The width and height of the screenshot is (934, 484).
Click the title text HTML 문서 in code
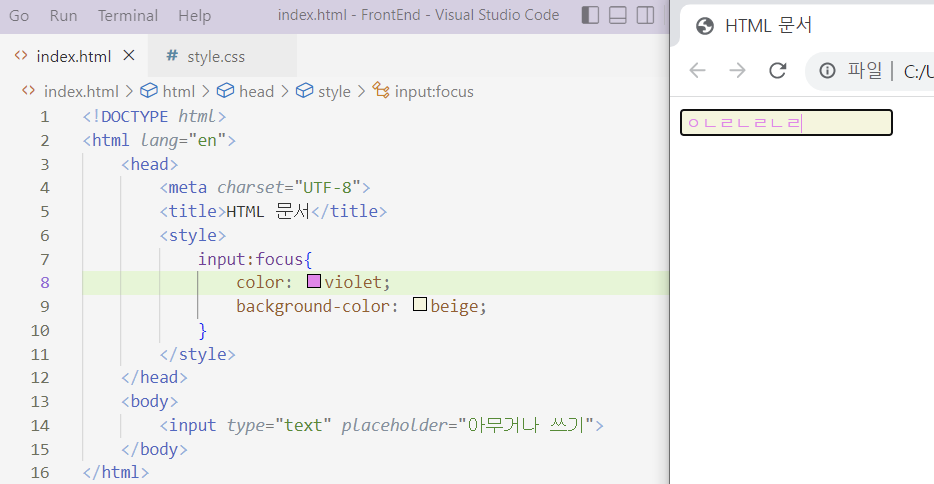[x=268, y=211]
